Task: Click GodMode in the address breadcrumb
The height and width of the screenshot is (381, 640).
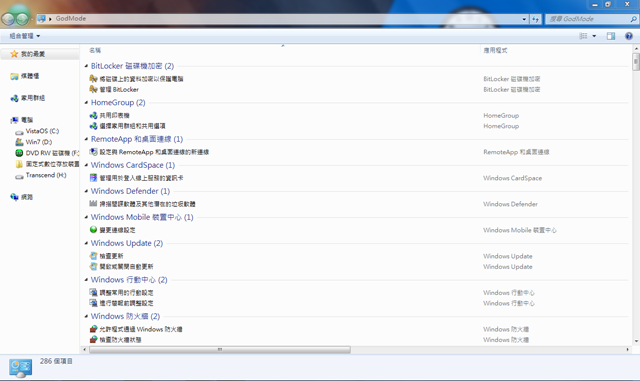Action: click(71, 18)
